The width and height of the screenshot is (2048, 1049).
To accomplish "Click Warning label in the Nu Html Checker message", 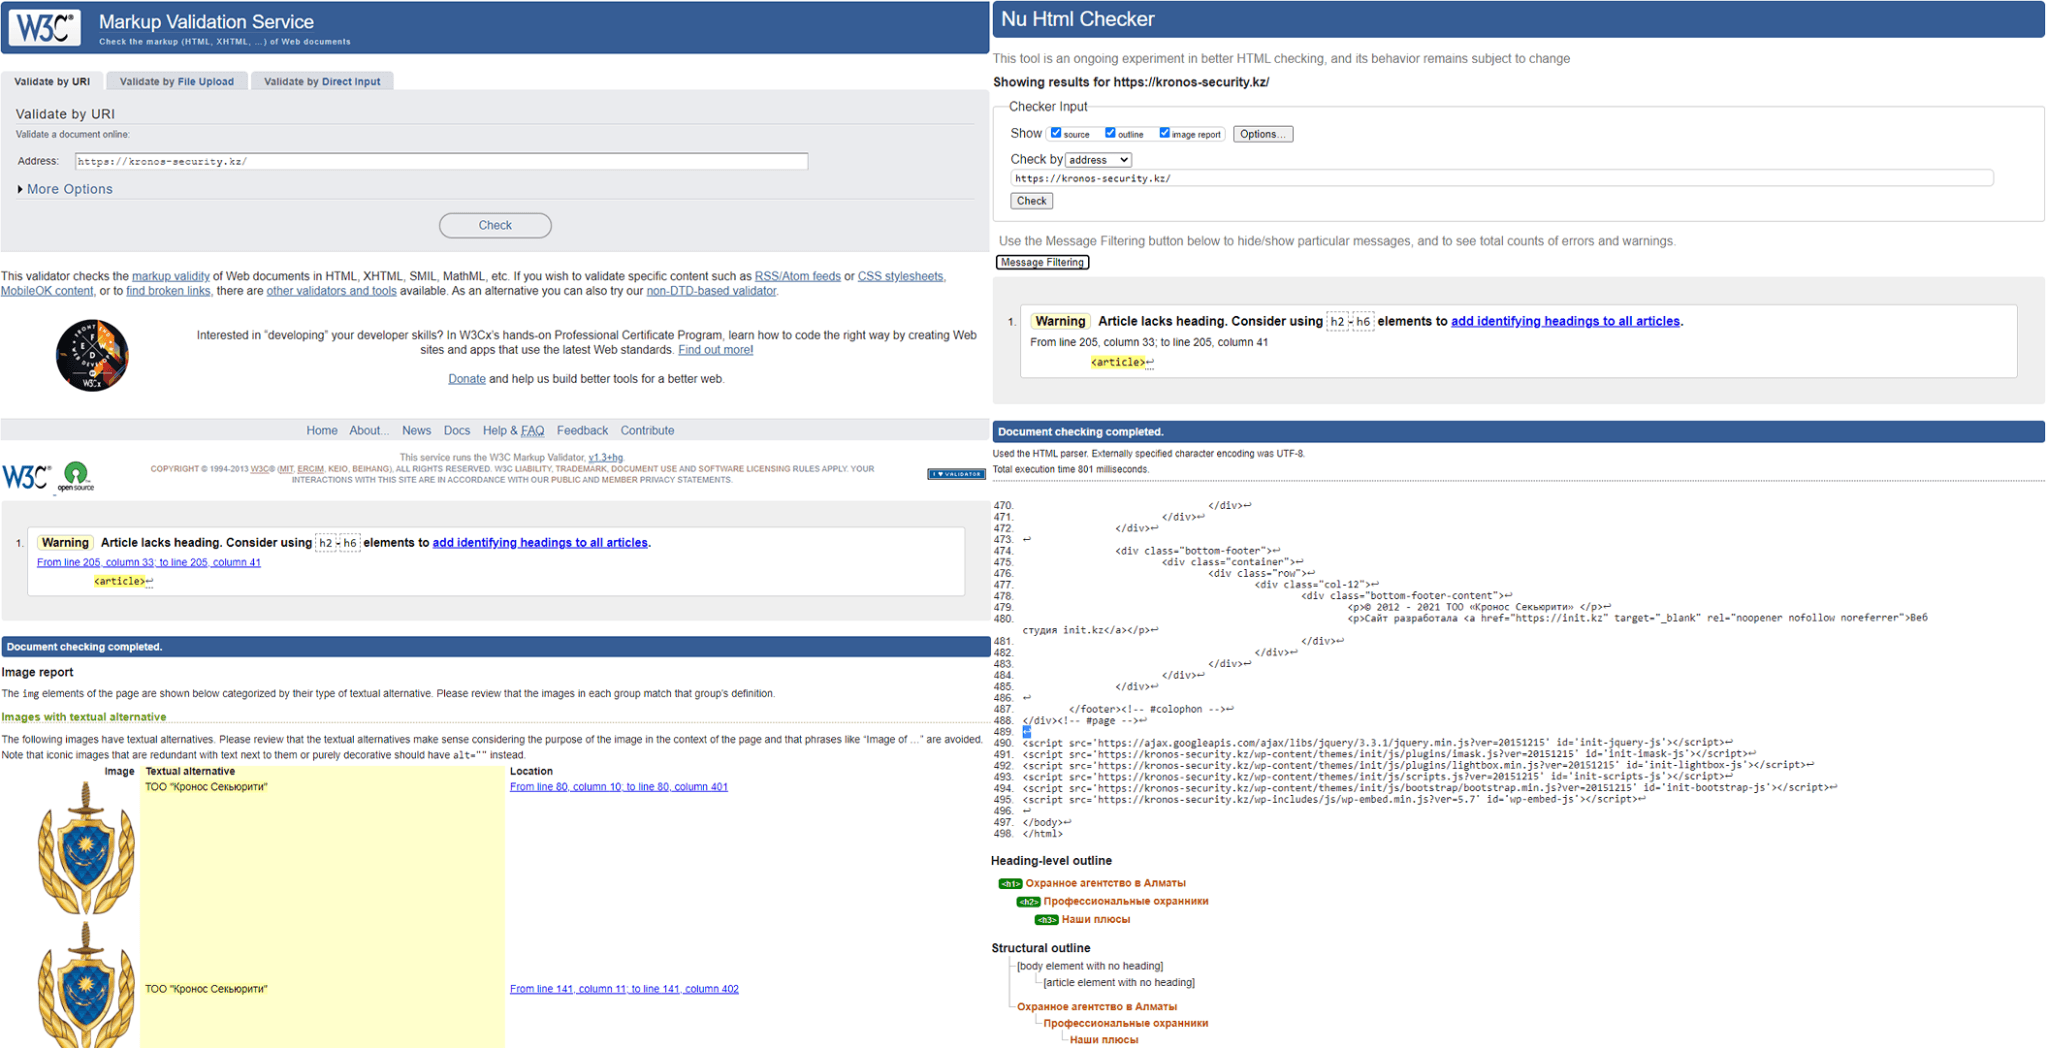I will (x=1060, y=322).
